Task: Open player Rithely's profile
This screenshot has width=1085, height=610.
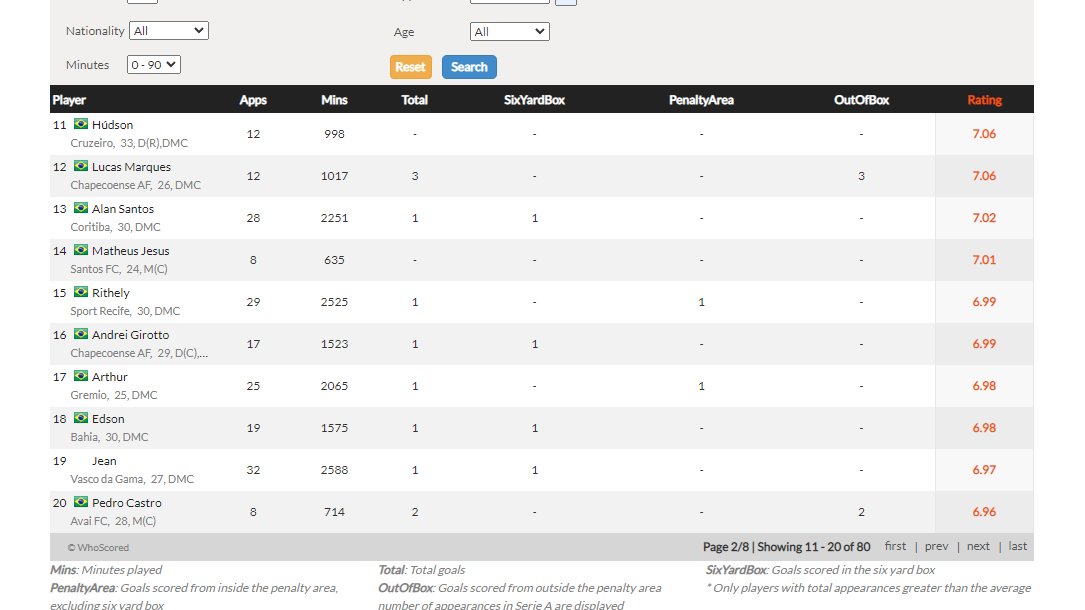Action: 111,293
